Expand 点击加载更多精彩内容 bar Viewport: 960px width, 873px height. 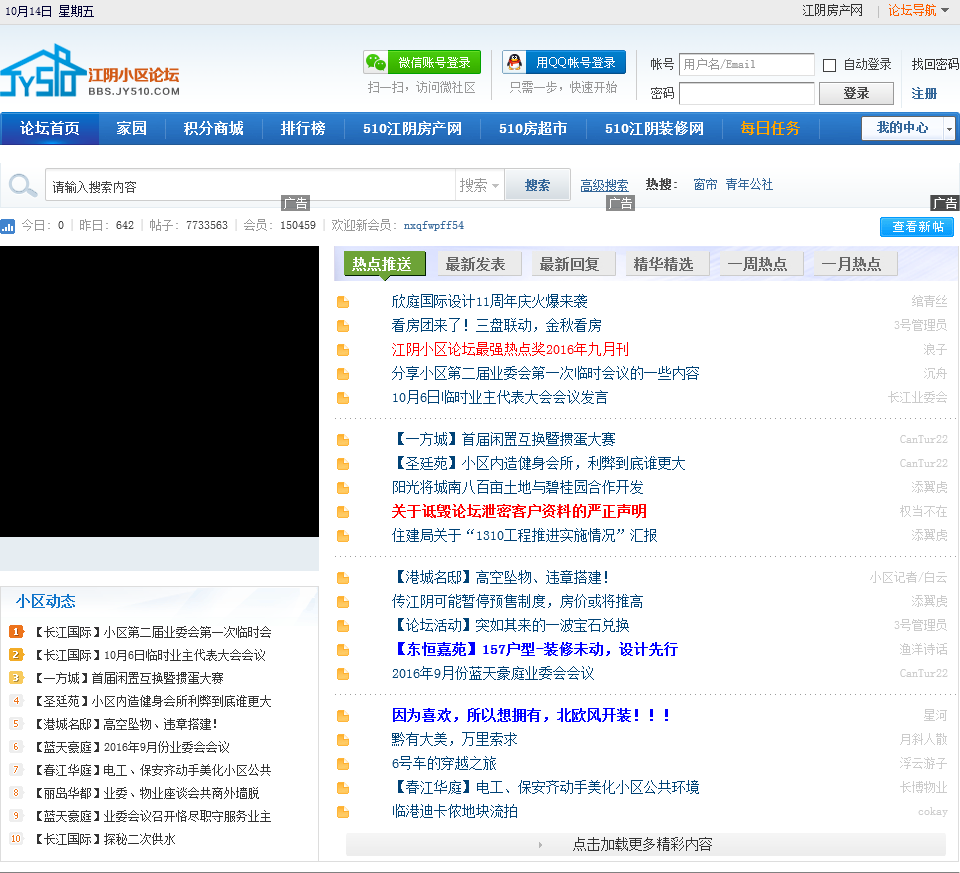click(x=645, y=845)
